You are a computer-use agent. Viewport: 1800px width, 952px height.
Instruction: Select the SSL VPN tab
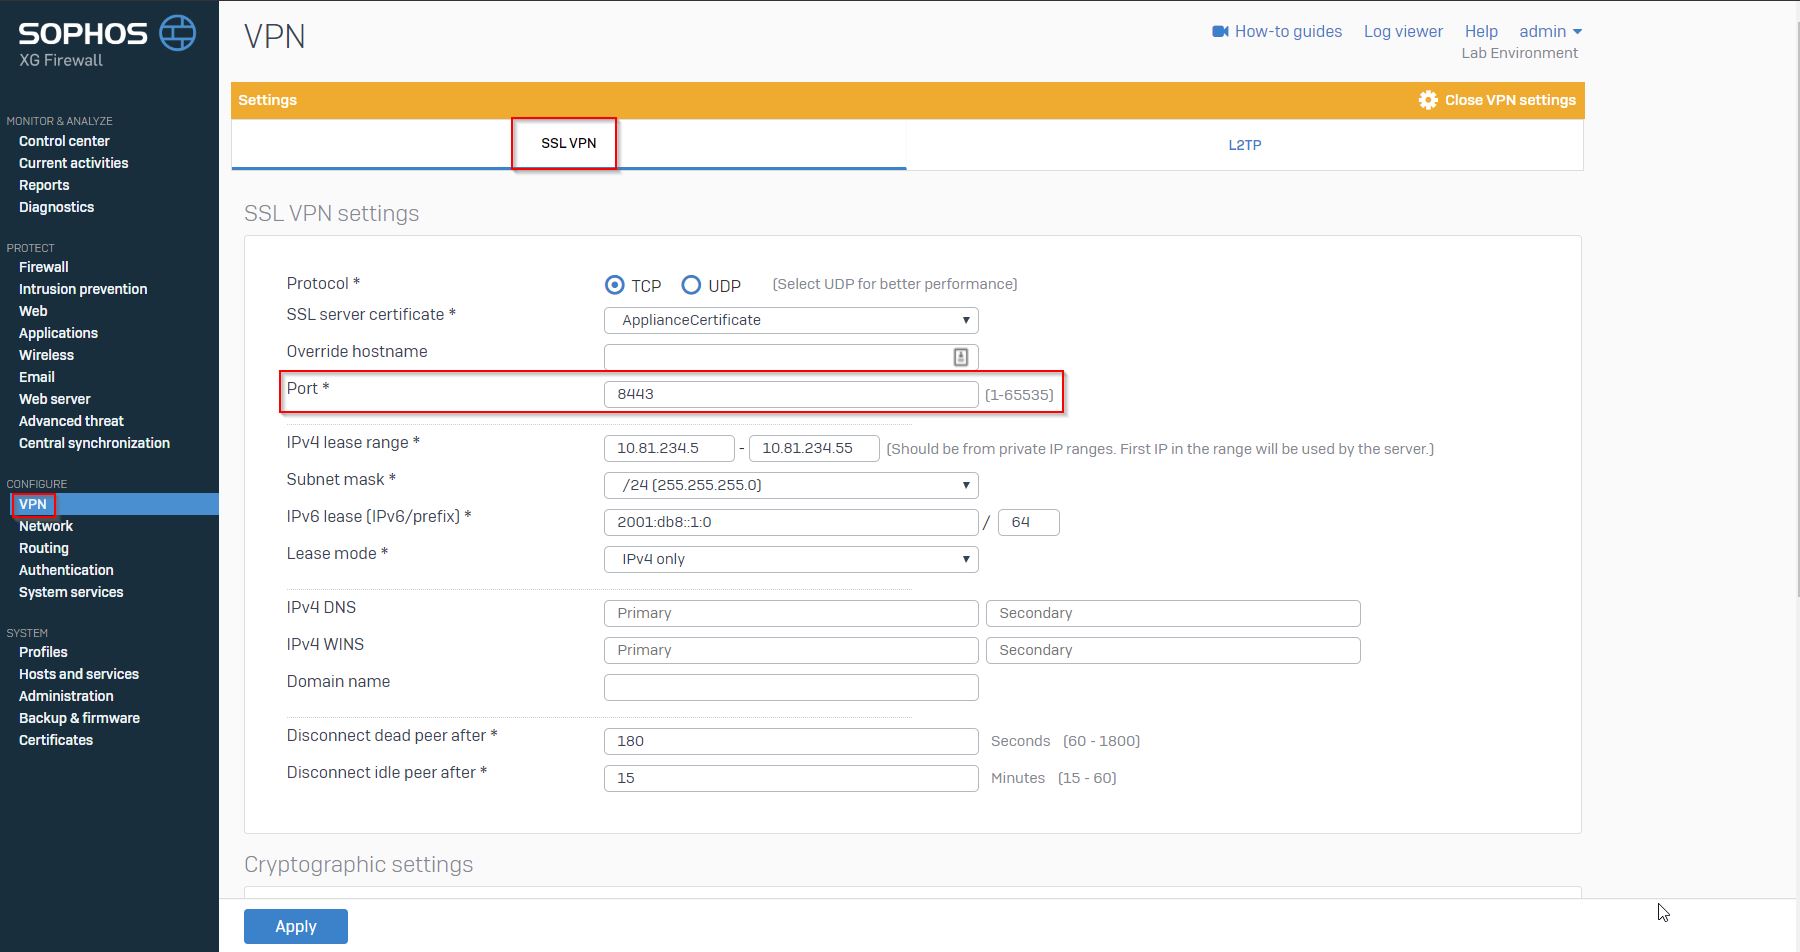tap(568, 143)
